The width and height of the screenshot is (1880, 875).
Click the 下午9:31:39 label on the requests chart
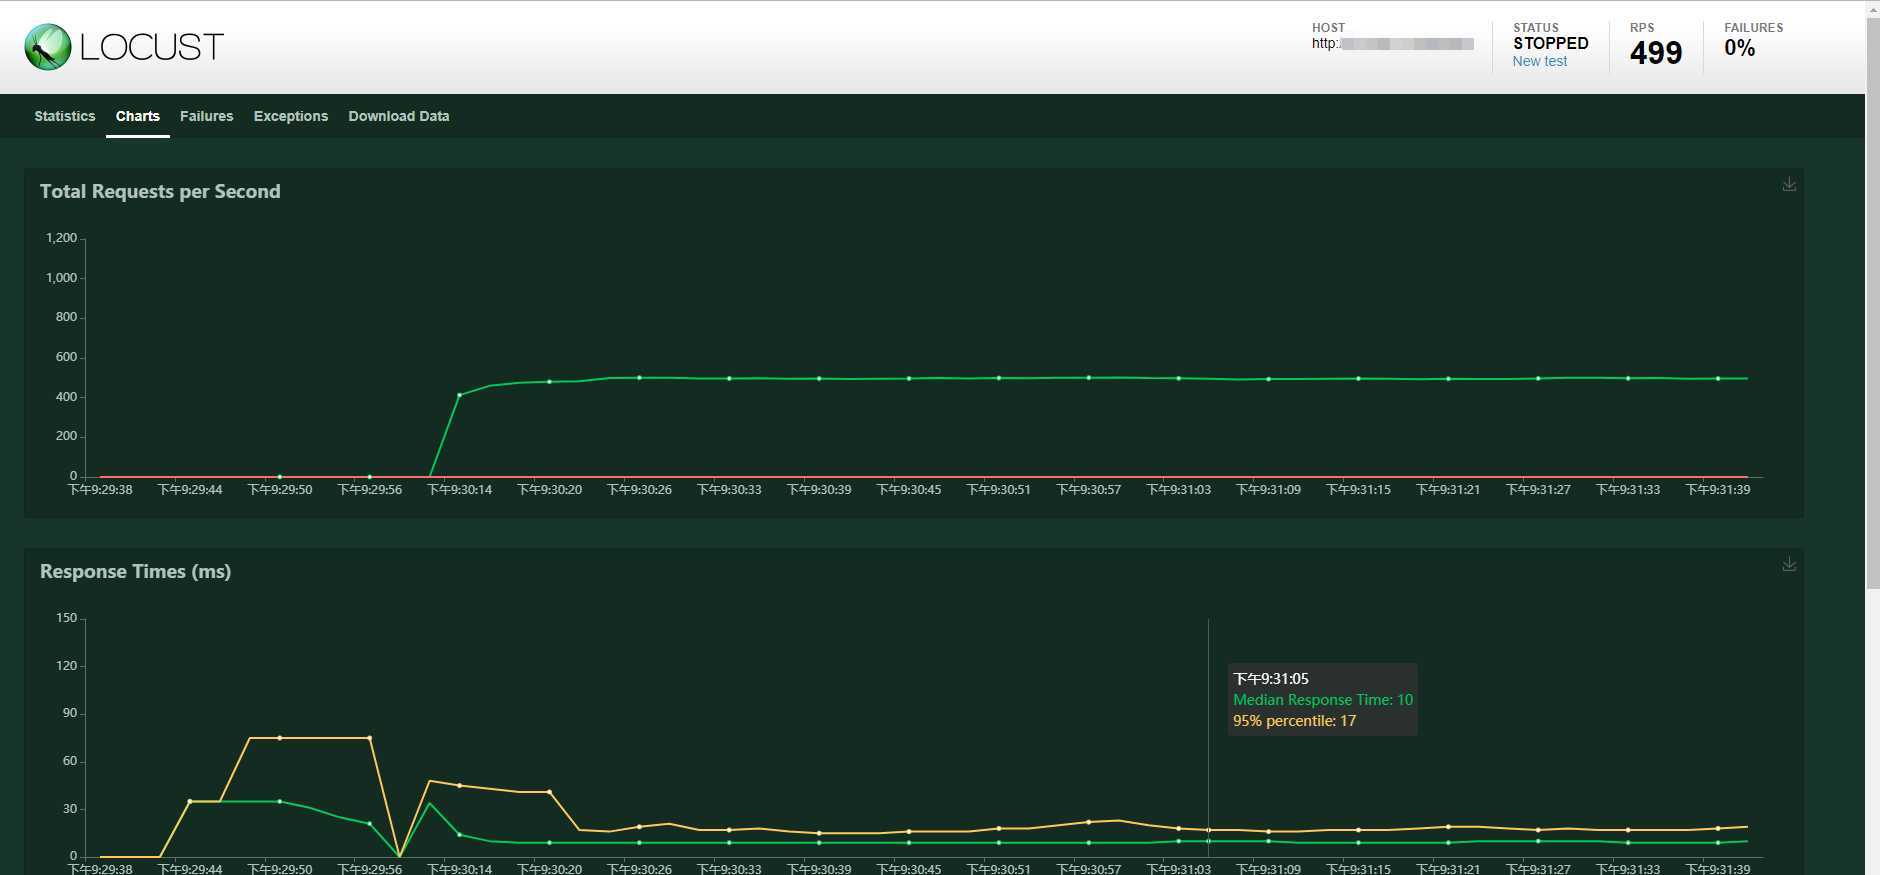1718,490
